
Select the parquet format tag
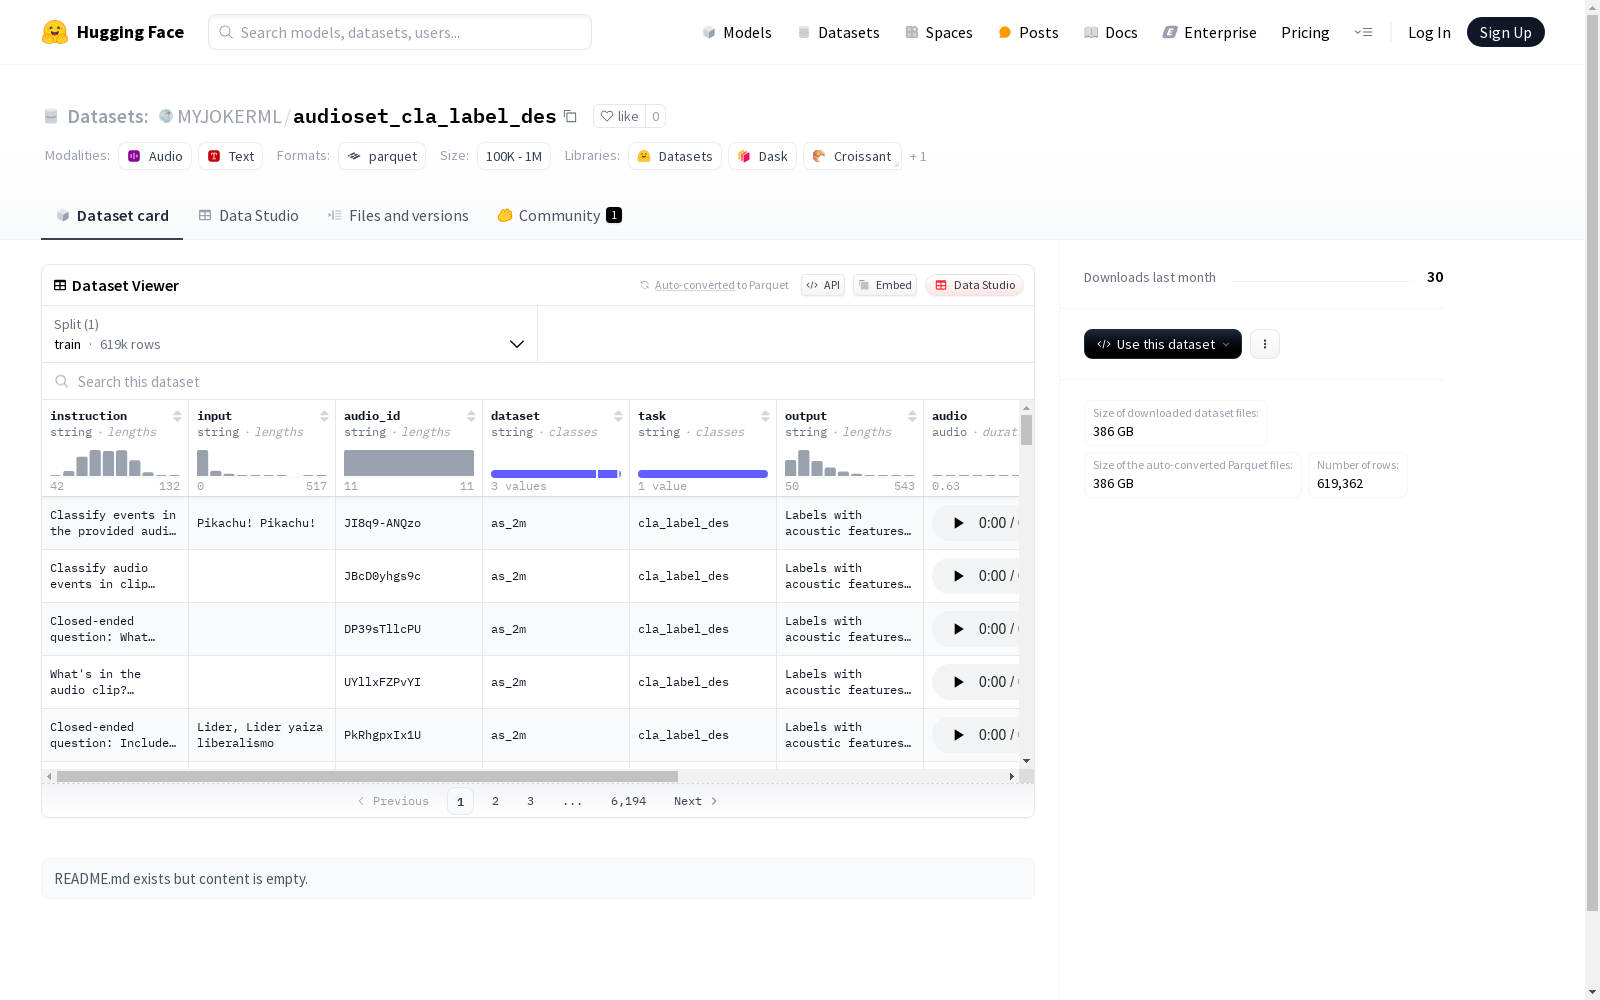click(382, 156)
